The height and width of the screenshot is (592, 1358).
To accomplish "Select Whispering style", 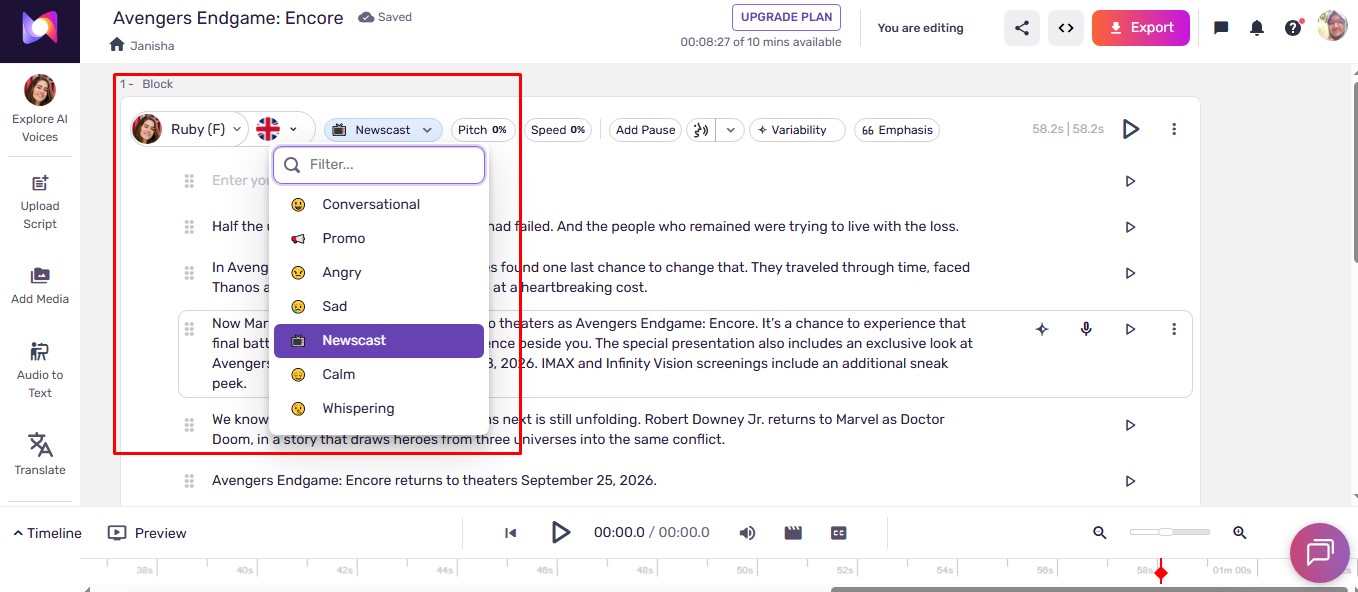I will point(379,408).
